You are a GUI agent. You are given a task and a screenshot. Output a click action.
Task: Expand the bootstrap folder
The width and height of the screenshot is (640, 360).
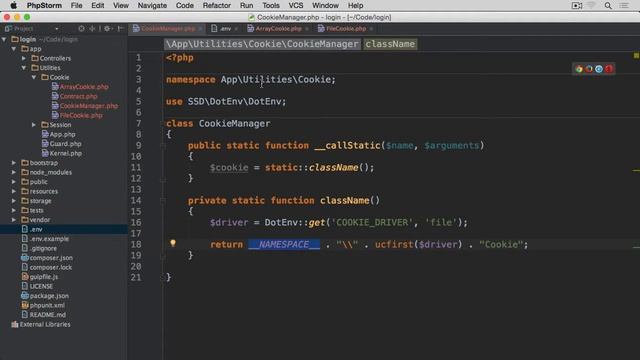point(14,162)
